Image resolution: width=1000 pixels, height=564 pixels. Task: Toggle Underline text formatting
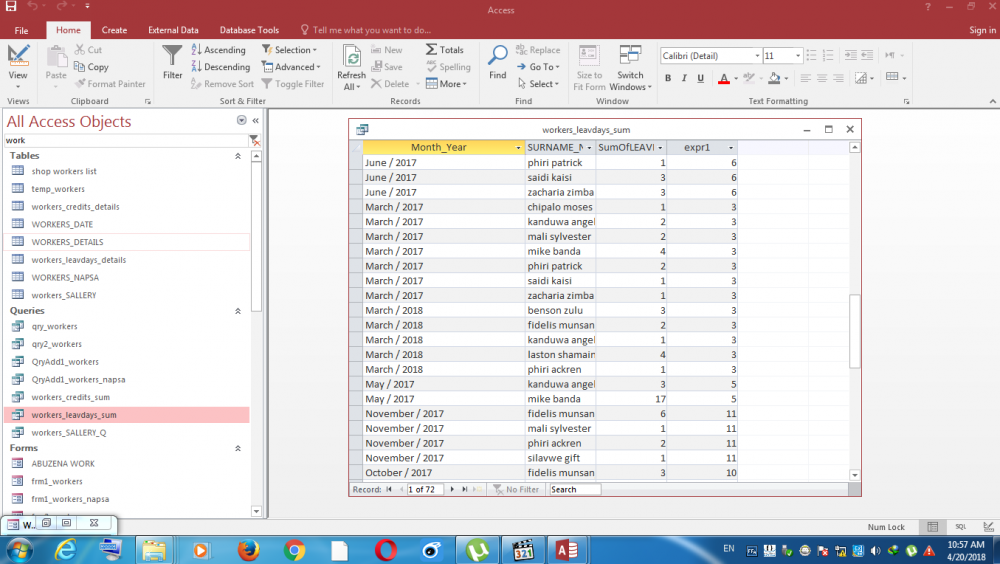click(700, 78)
